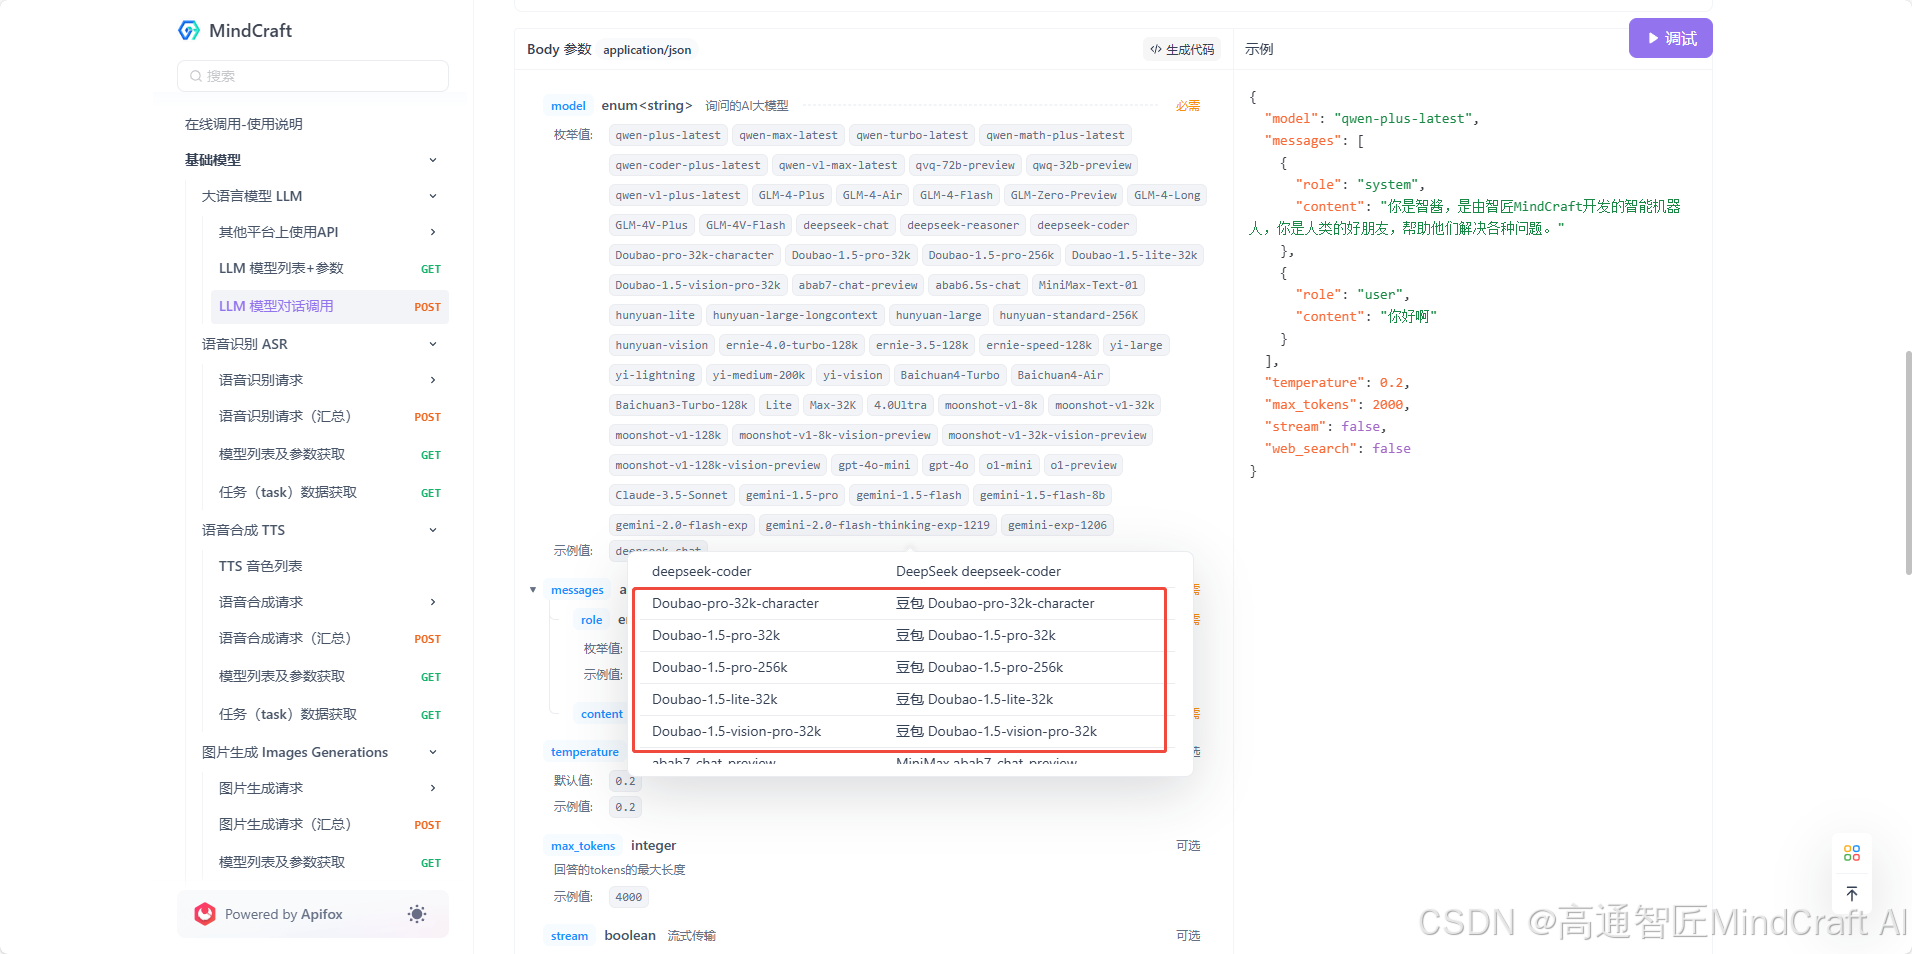Click the qwen-plus-latest enum tag
The image size is (1912, 954).
click(668, 135)
